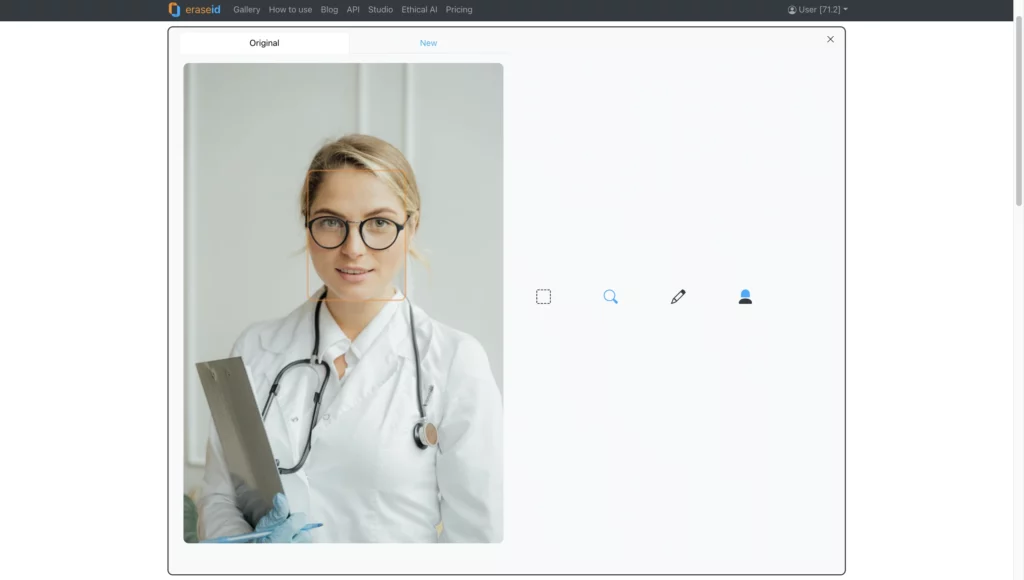Click the eraseid logo

click(x=193, y=9)
